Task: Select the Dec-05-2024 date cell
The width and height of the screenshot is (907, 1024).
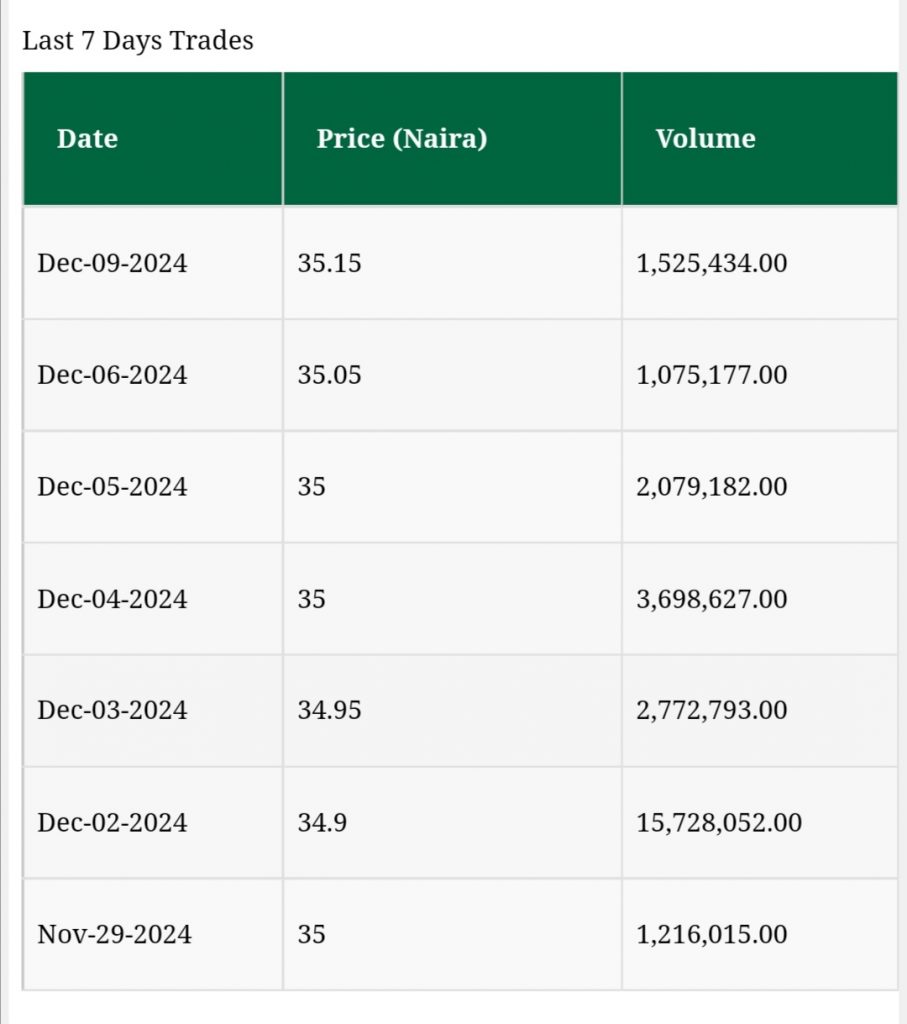Action: (112, 487)
